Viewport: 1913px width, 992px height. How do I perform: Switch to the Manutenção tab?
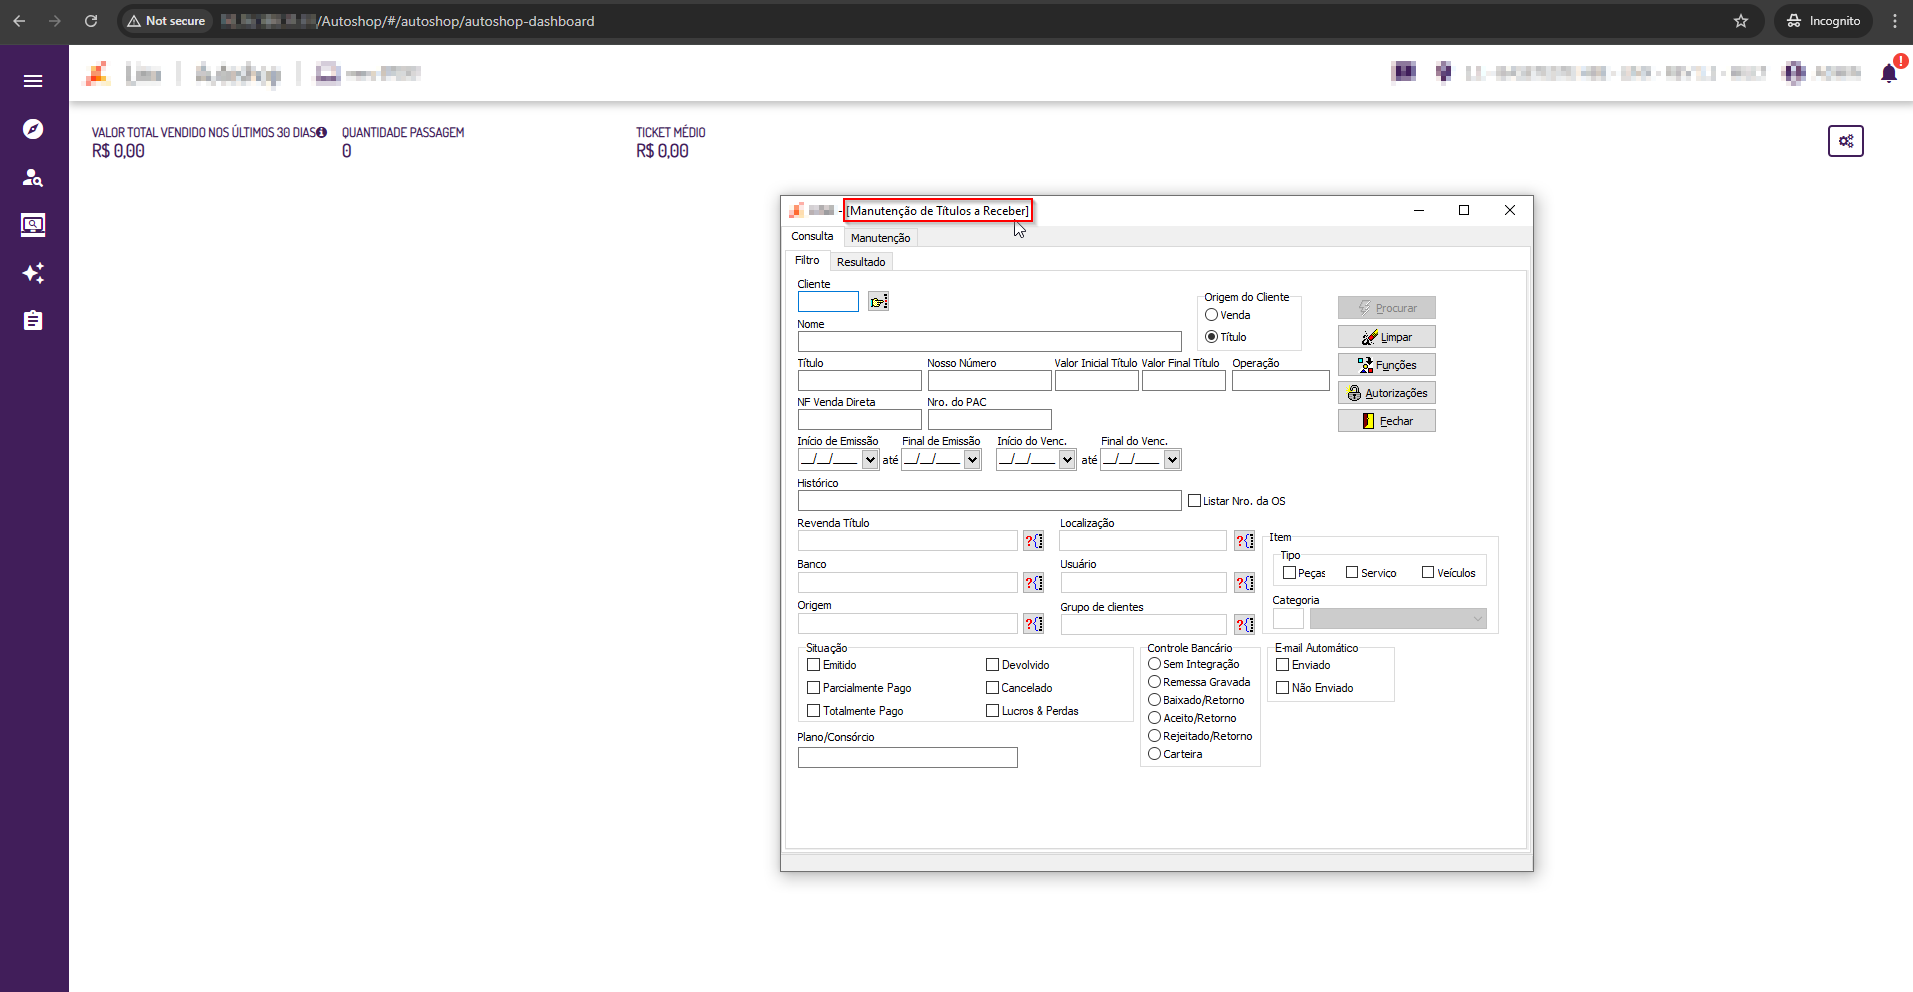(880, 238)
